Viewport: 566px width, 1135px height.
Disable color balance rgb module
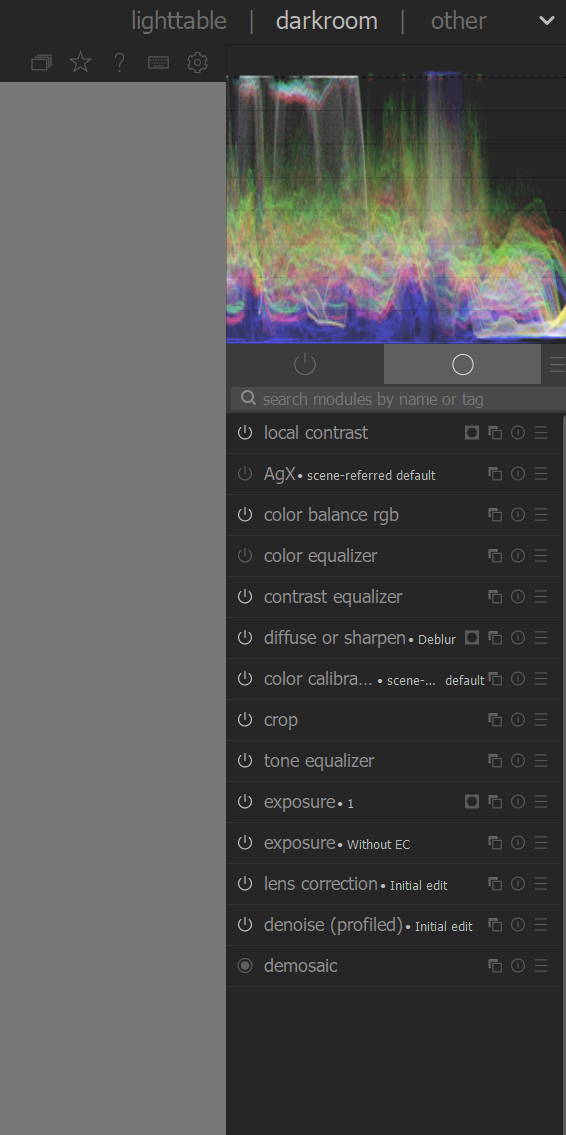click(x=245, y=515)
